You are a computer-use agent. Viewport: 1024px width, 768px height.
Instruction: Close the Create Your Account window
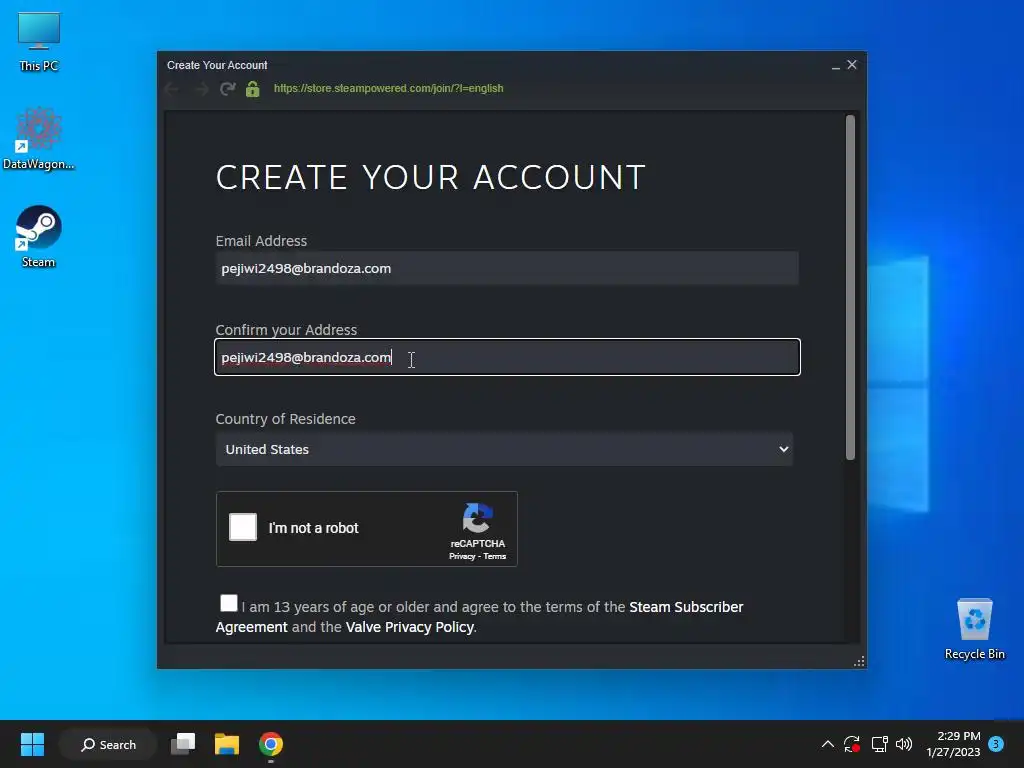point(852,65)
